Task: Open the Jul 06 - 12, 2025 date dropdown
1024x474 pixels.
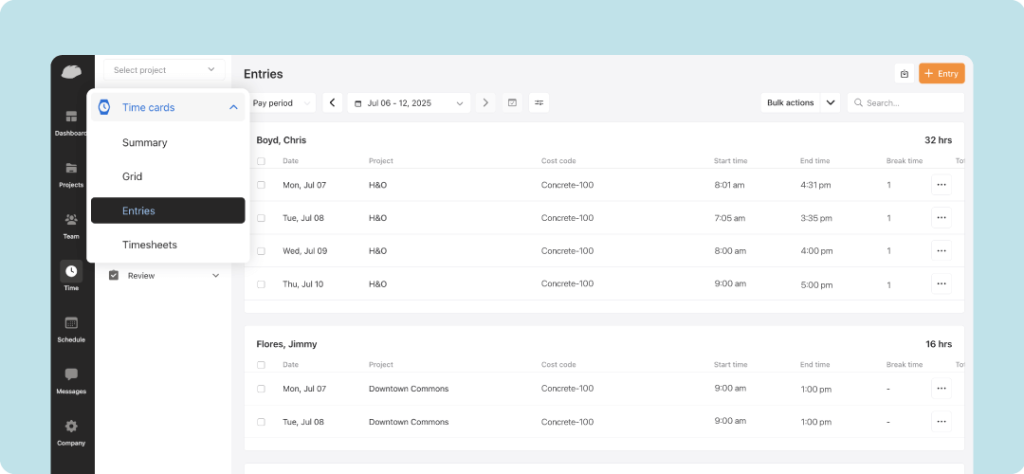Action: [409, 103]
